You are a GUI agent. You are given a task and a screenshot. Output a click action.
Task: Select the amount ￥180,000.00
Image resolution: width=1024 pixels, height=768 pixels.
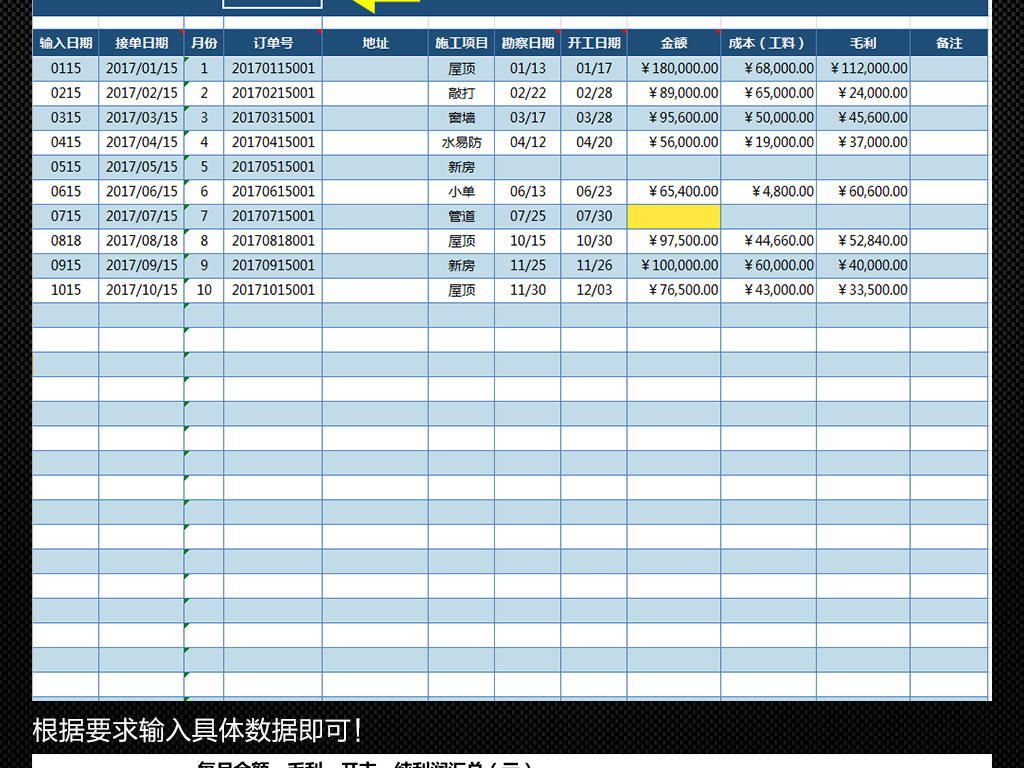tap(674, 69)
